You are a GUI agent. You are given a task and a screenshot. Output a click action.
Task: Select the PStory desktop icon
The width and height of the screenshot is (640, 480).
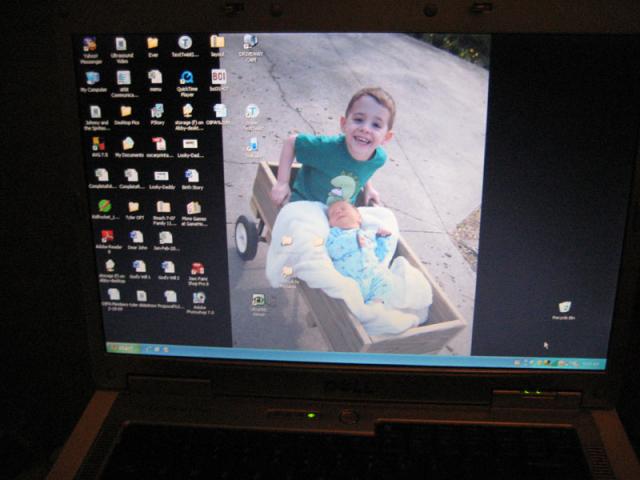(157, 115)
